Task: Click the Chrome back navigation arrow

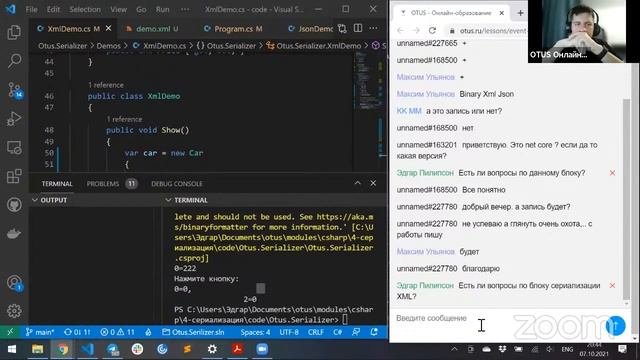Action: click(400, 30)
